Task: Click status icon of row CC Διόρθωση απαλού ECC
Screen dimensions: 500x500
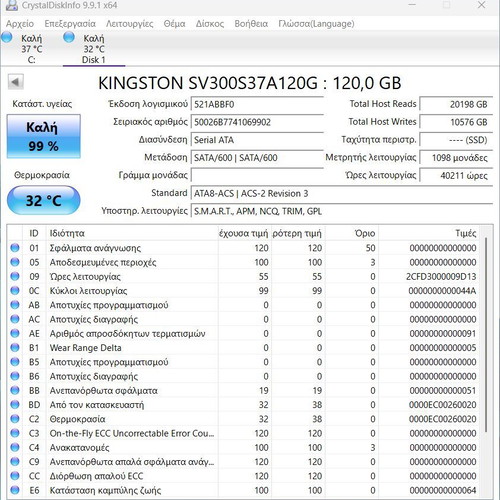Action: click(x=15, y=476)
